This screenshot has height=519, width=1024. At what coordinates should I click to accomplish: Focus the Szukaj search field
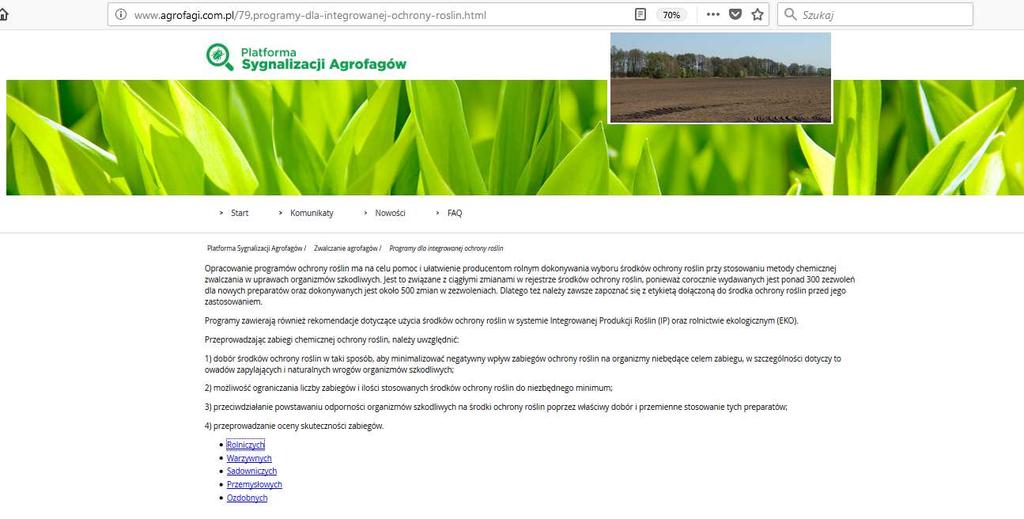click(x=875, y=14)
